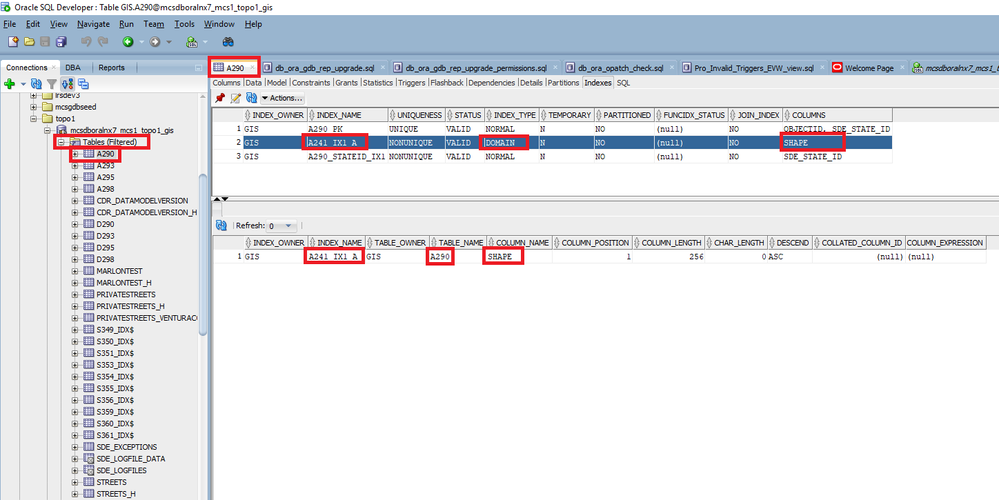Open the Forward history dropdown arrow
Image resolution: width=999 pixels, height=500 pixels.
[169, 42]
